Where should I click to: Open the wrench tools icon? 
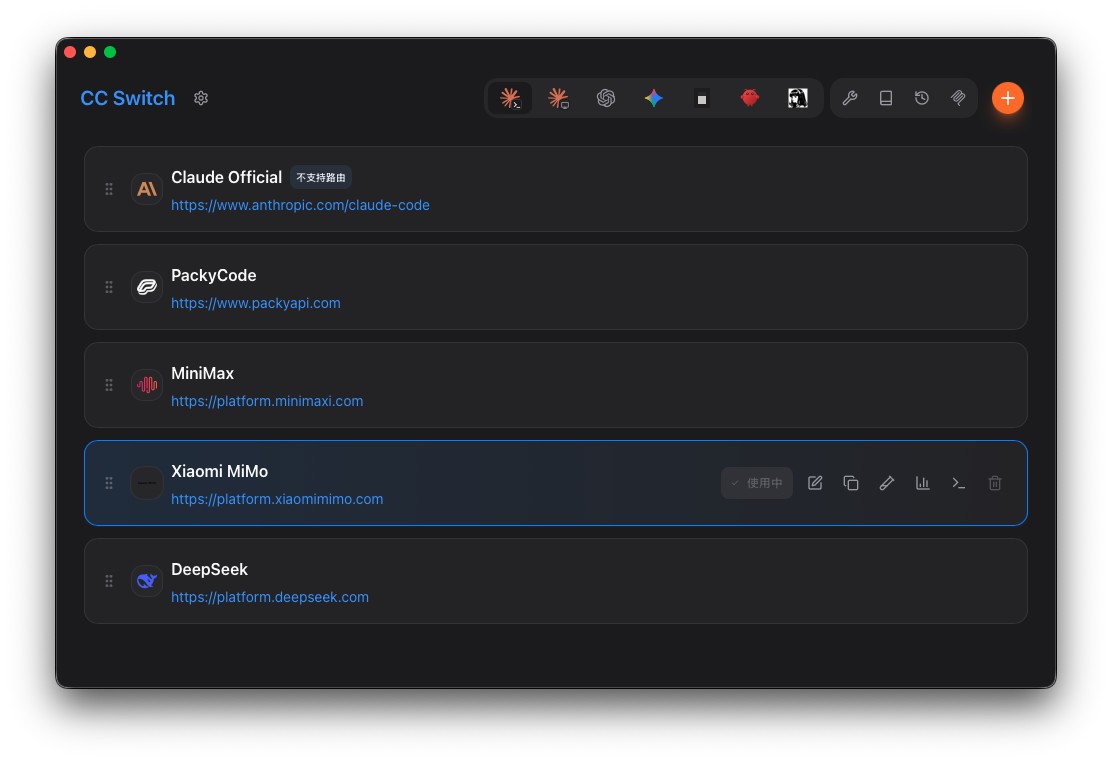850,98
